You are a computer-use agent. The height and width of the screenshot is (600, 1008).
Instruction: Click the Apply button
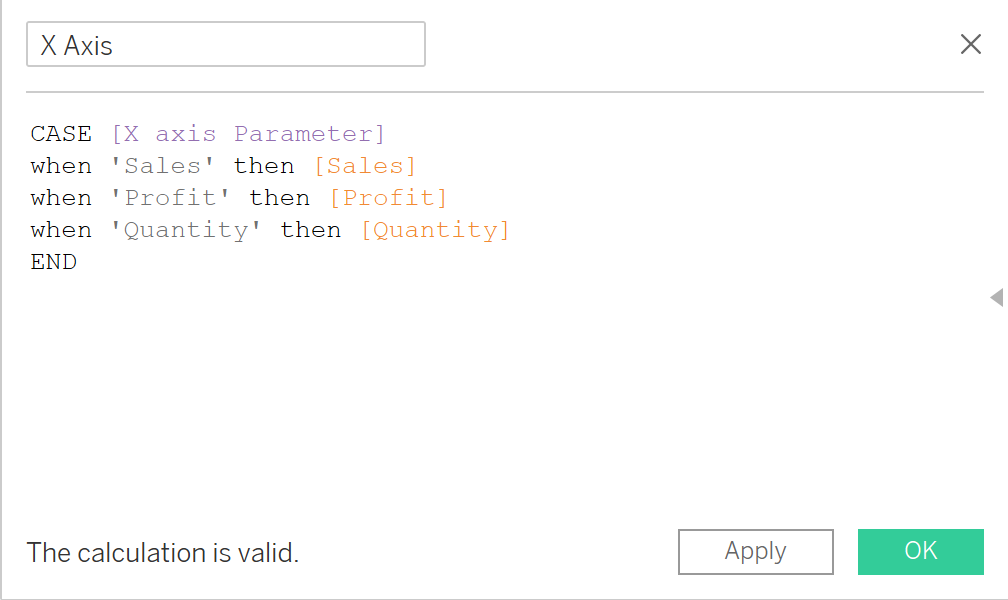755,551
